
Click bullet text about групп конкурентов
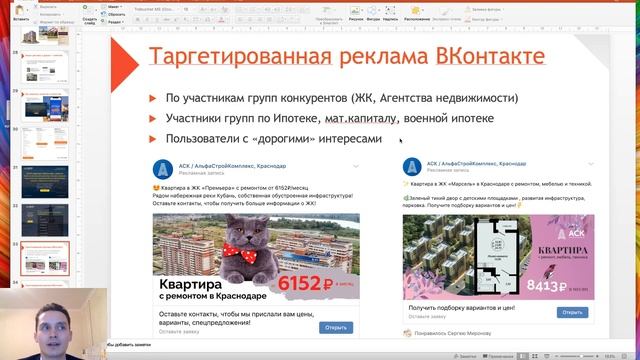coord(342,98)
